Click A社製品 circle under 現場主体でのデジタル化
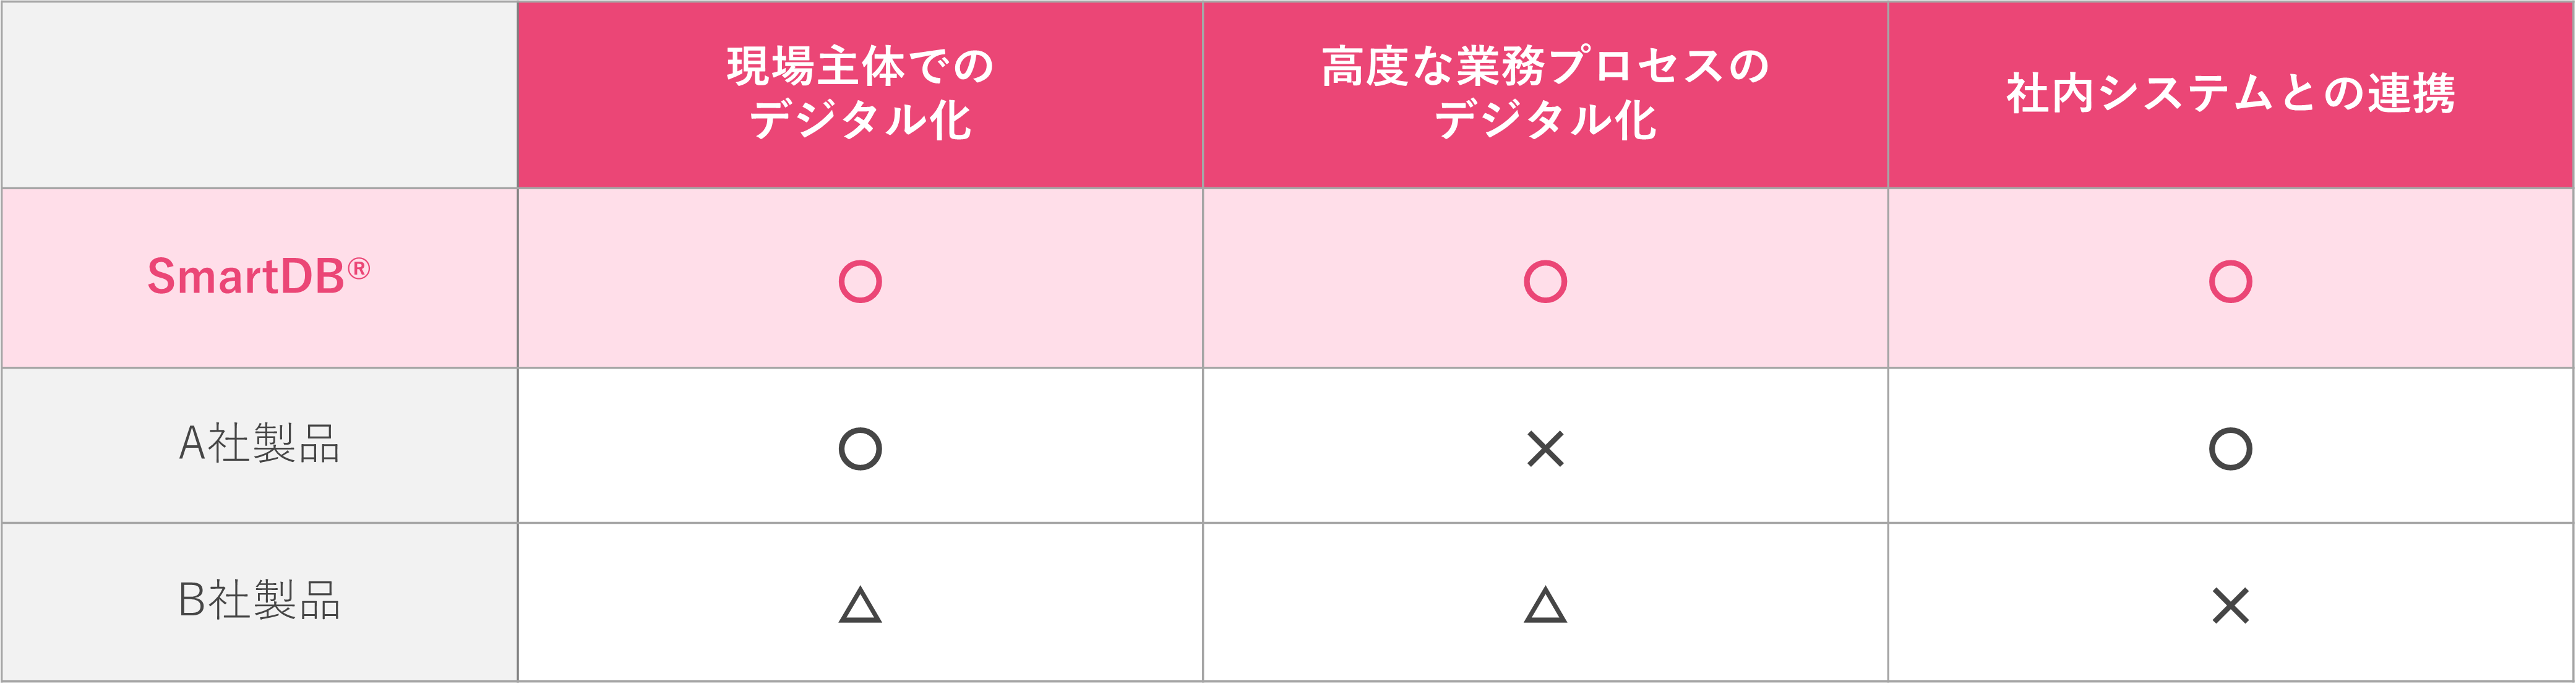This screenshot has height=684, width=2576. click(x=860, y=449)
